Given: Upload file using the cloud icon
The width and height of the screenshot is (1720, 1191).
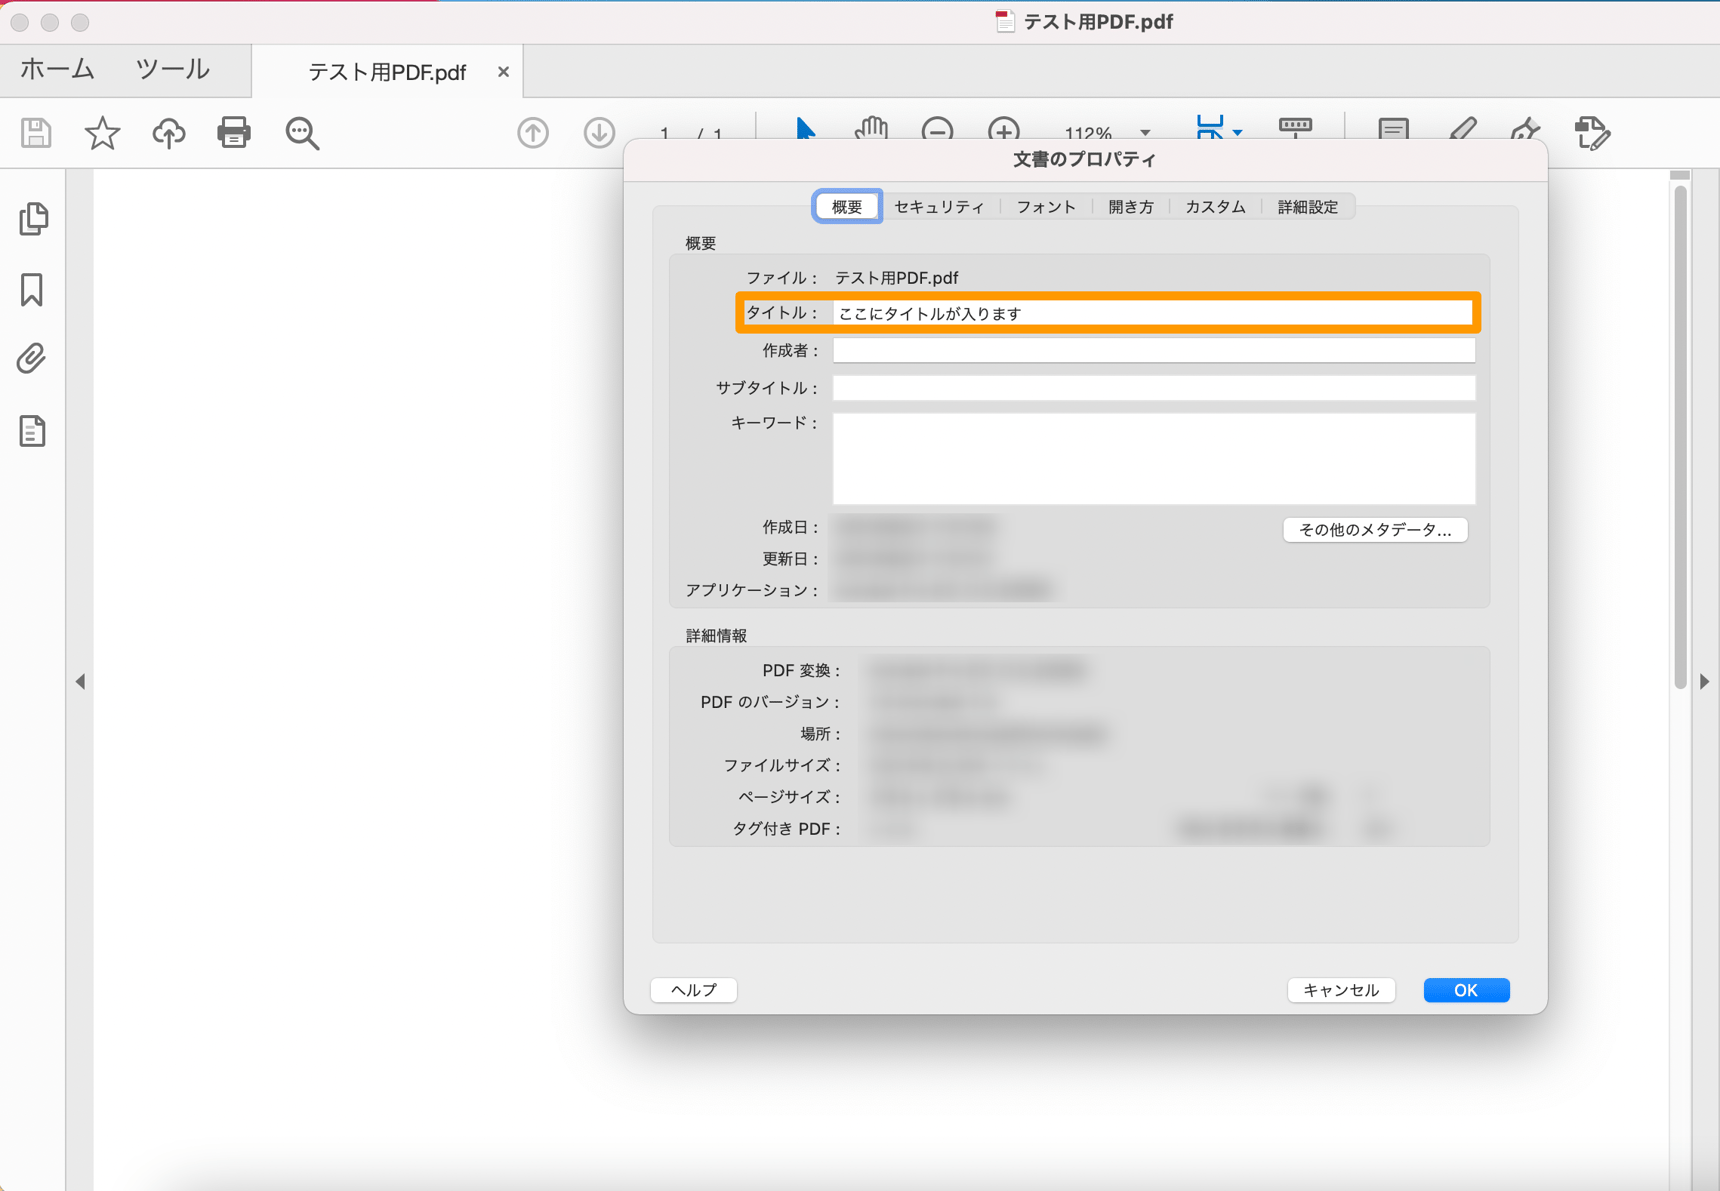Looking at the screenshot, I should click(169, 133).
